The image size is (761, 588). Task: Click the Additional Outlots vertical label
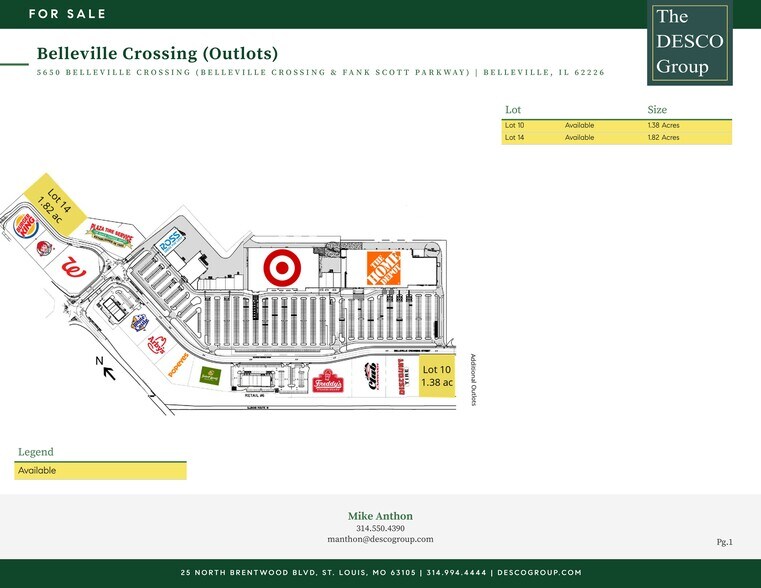click(473, 379)
